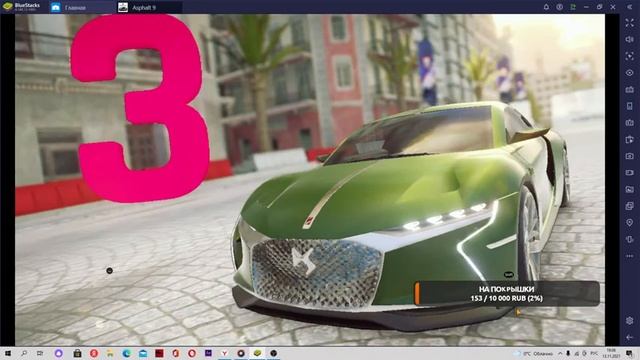The width and height of the screenshot is (640, 360).
Task: Click the green icon beside minimize
Action: [573, 7]
